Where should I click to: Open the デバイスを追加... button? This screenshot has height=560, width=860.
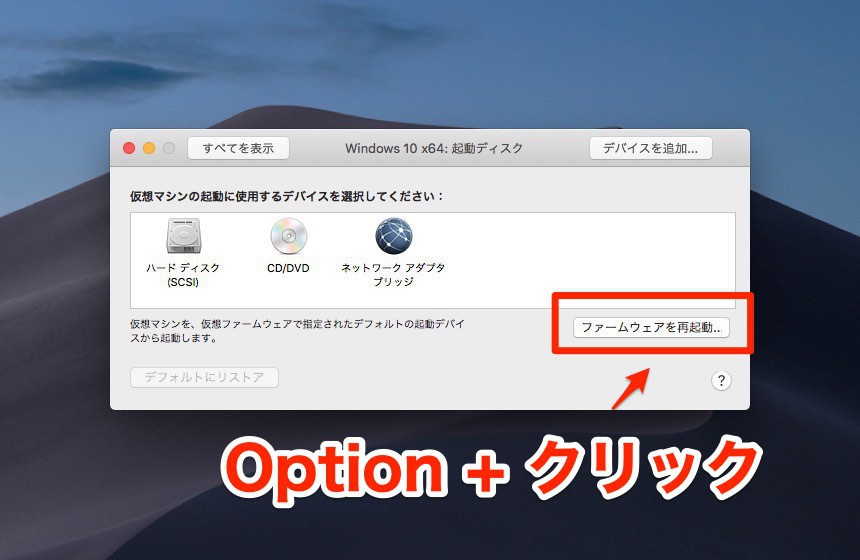tap(650, 148)
